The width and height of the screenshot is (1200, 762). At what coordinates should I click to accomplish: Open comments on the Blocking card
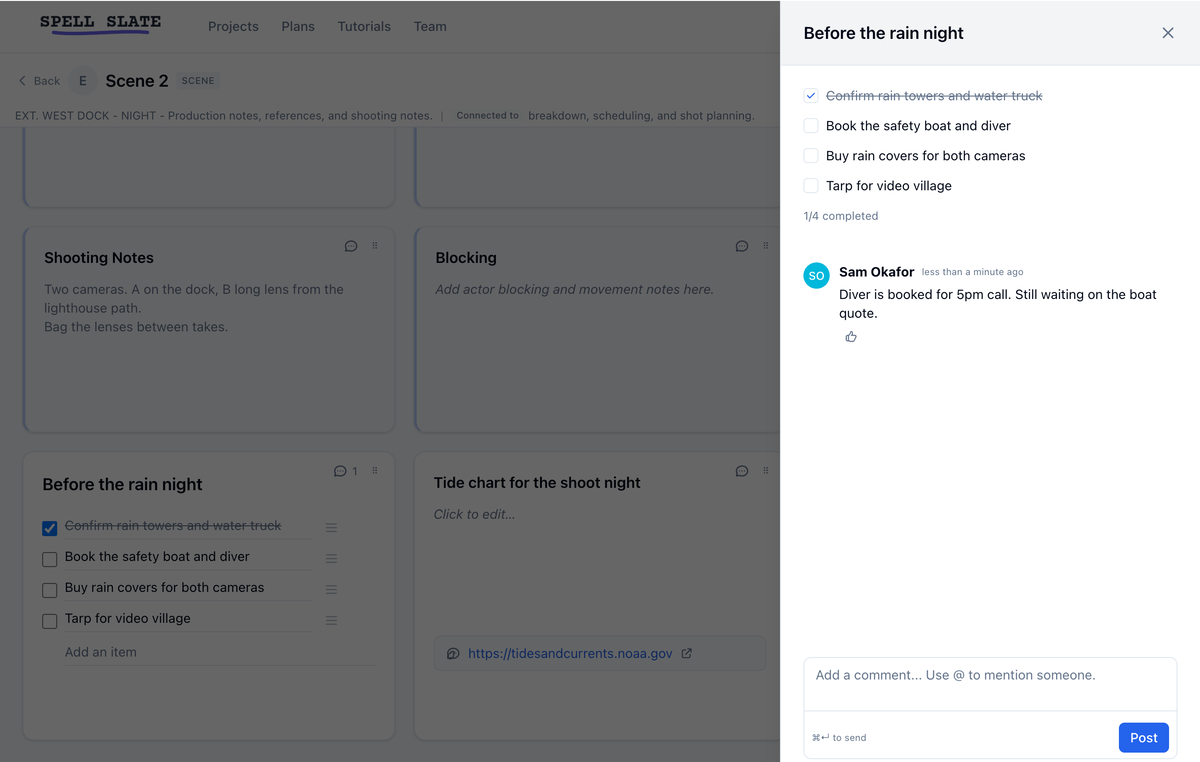[x=742, y=246]
